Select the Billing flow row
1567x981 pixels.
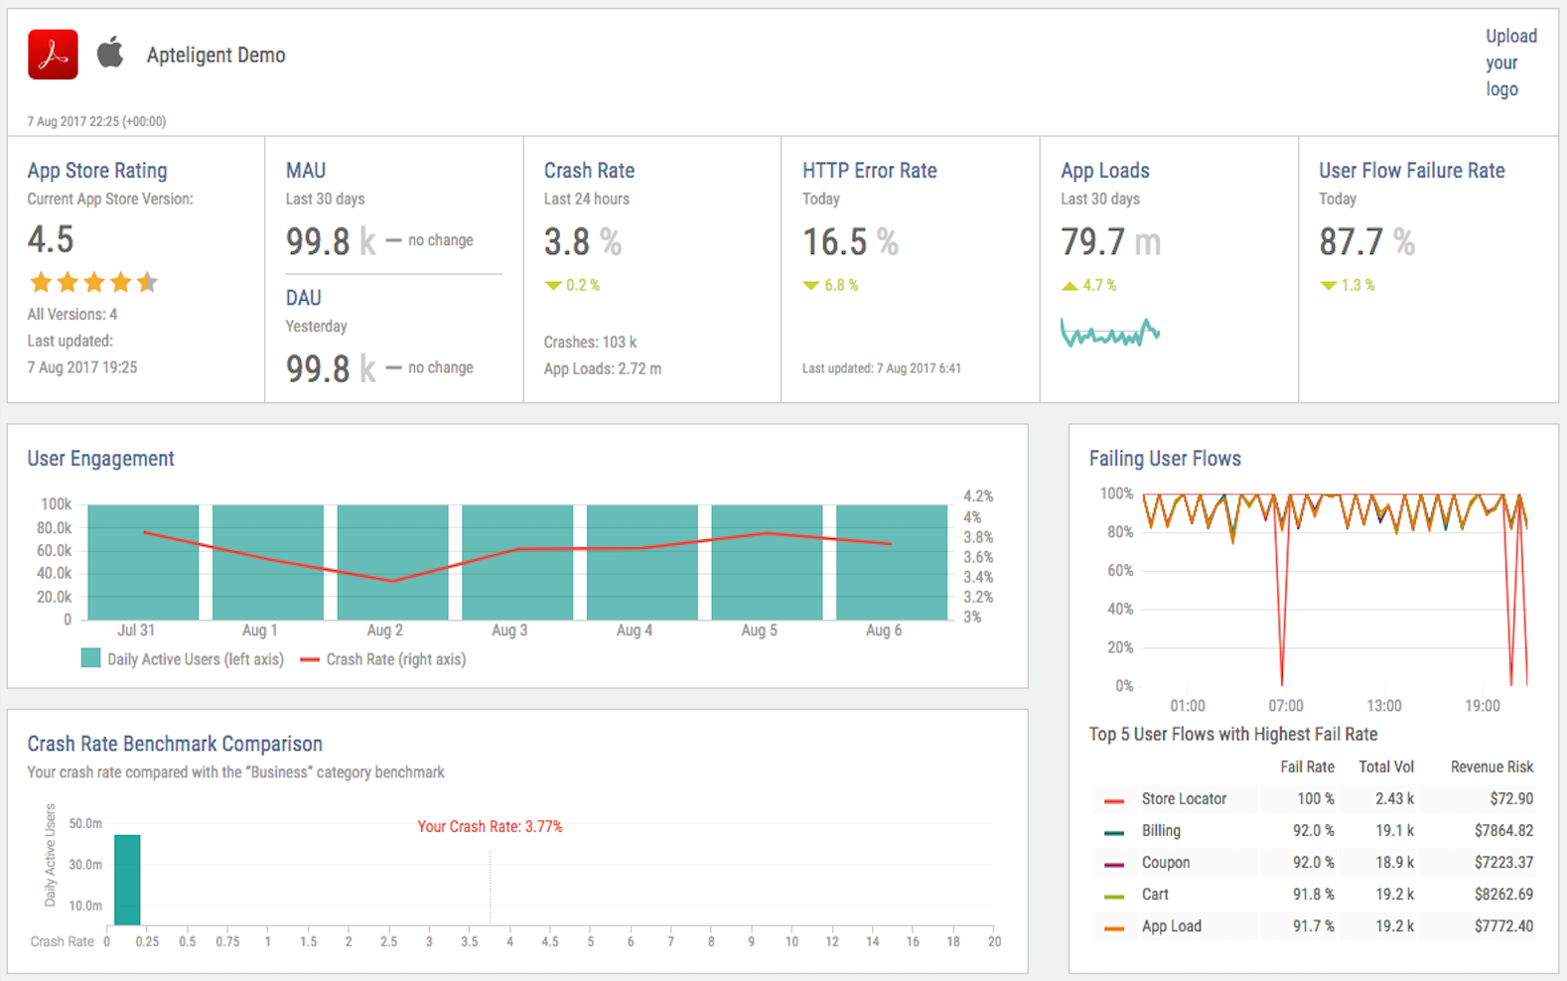1313,831
